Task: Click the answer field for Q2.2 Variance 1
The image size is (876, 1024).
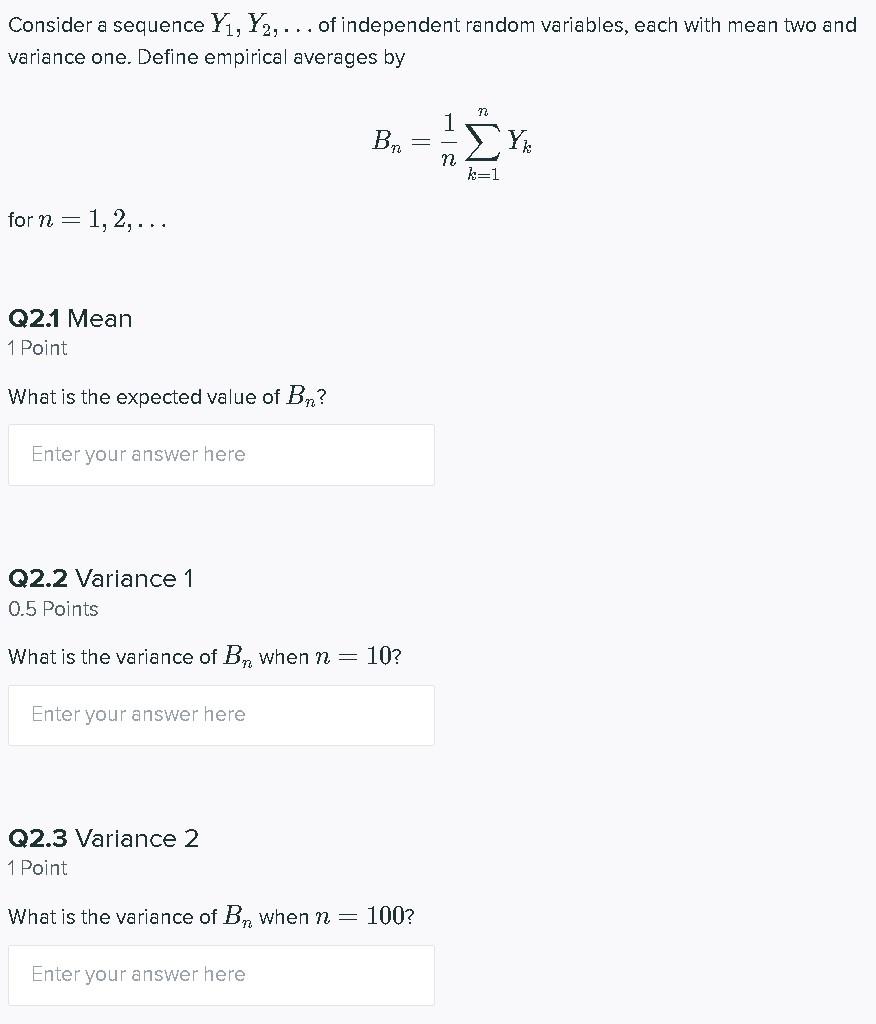Action: pyautogui.click(x=220, y=715)
